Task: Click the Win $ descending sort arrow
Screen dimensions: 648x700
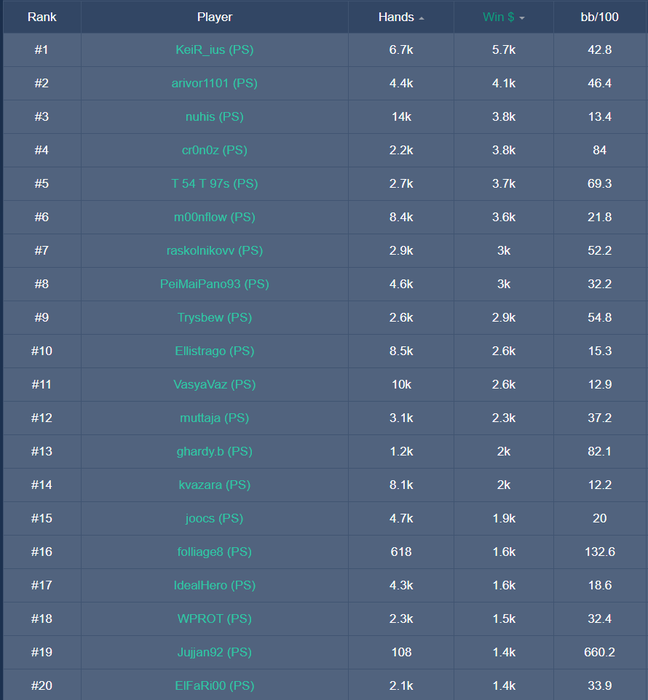Action: click(x=522, y=18)
